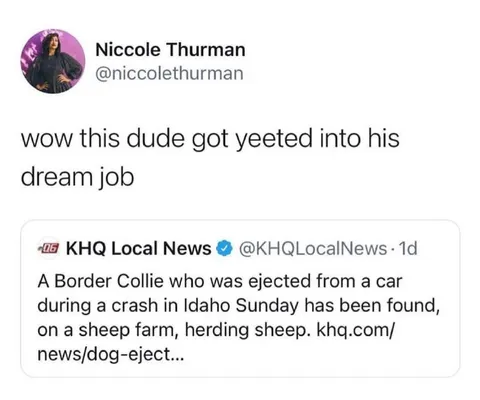Image resolution: width=480 pixels, height=400 pixels.
Task: Click the blue verified badge
Action: (225, 249)
